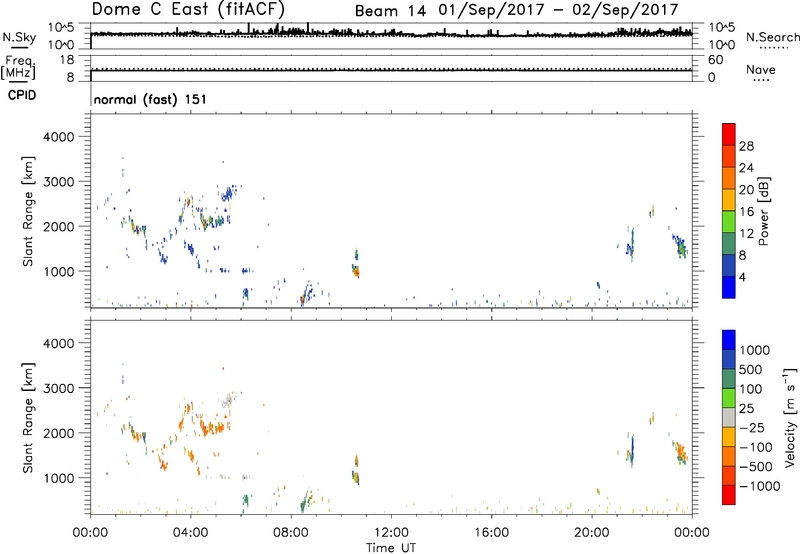Viewport: 800px width, 554px height.
Task: Click '4000' on power panel range axis
Action: 59,137
